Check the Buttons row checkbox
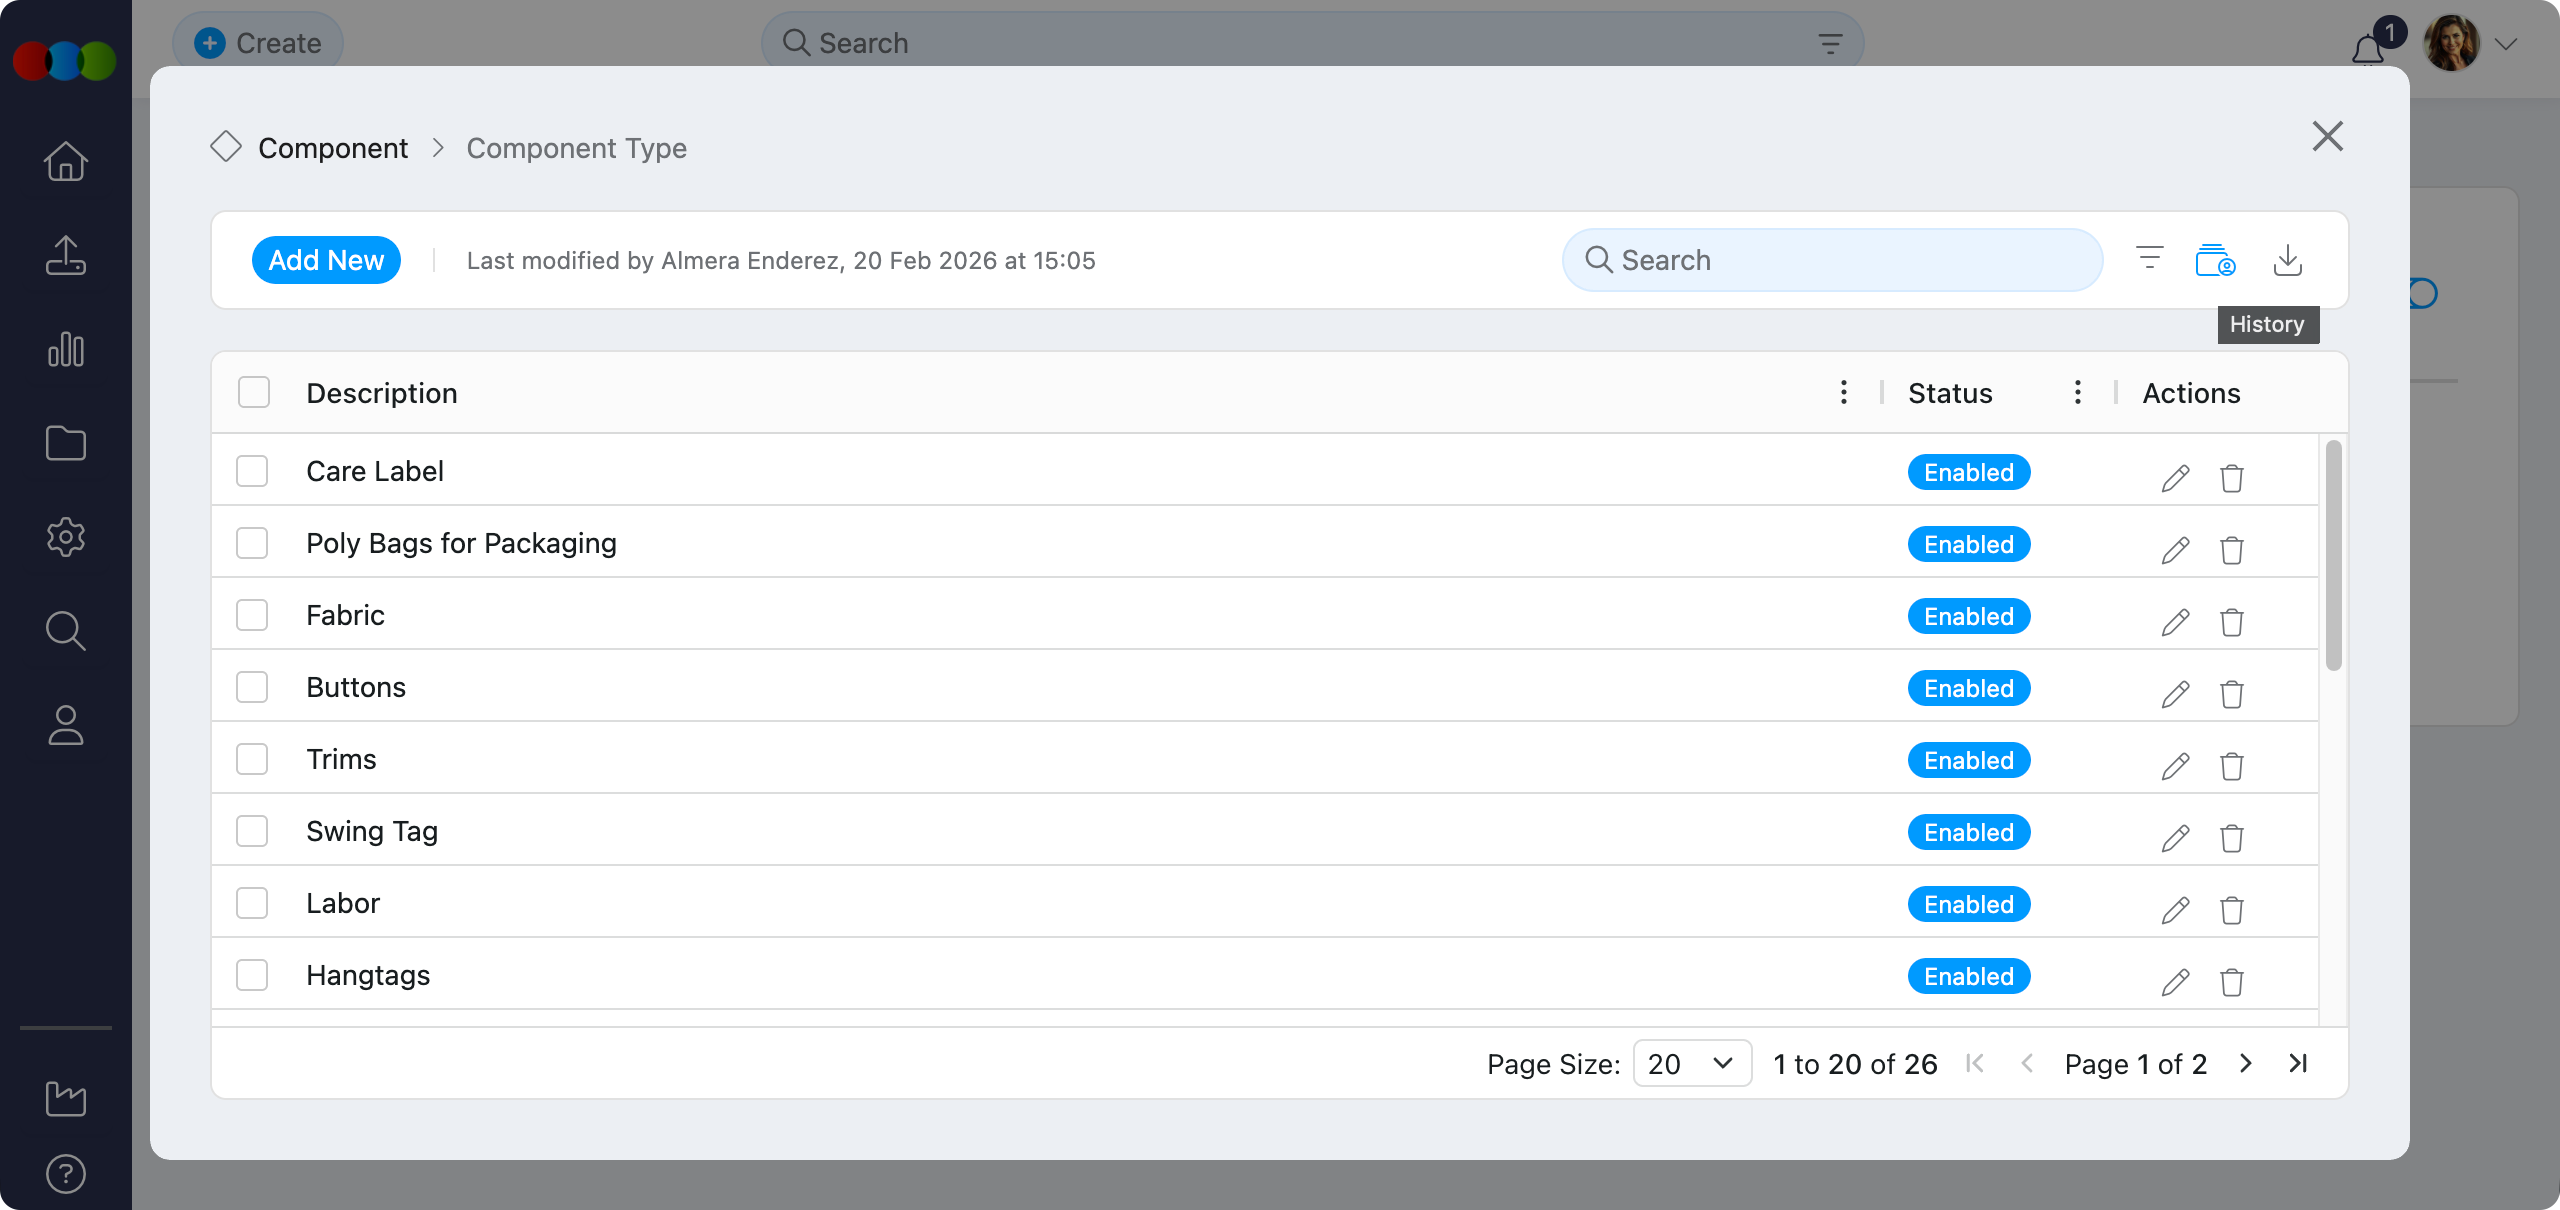 click(252, 687)
